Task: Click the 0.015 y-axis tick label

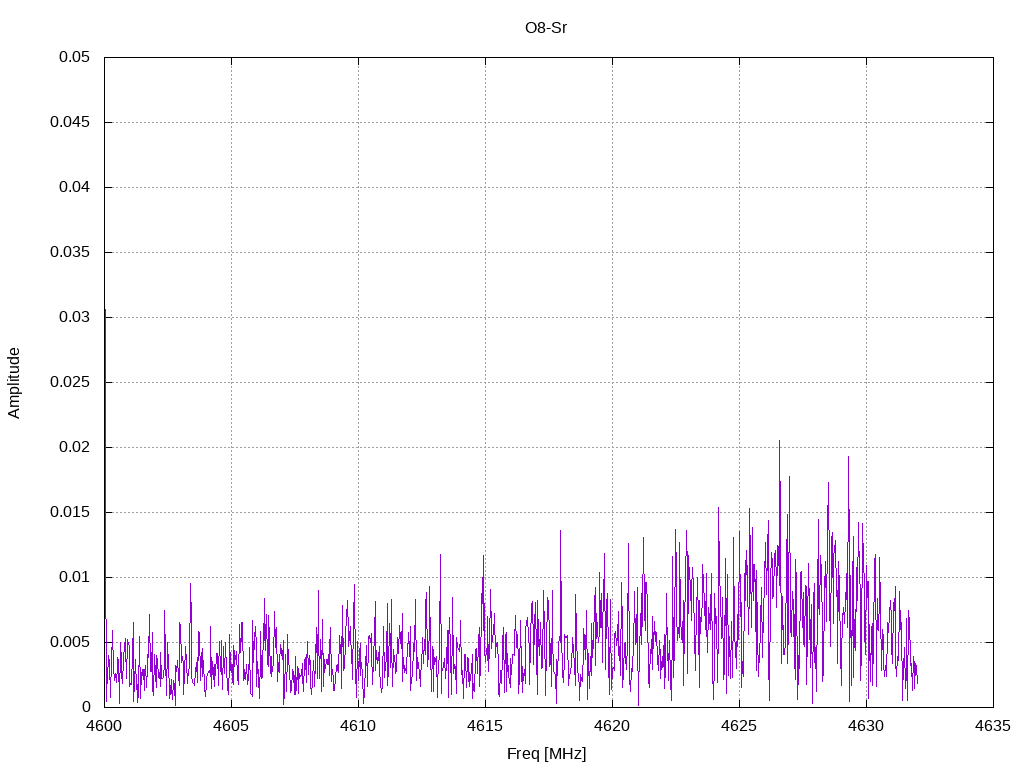Action: (70, 512)
